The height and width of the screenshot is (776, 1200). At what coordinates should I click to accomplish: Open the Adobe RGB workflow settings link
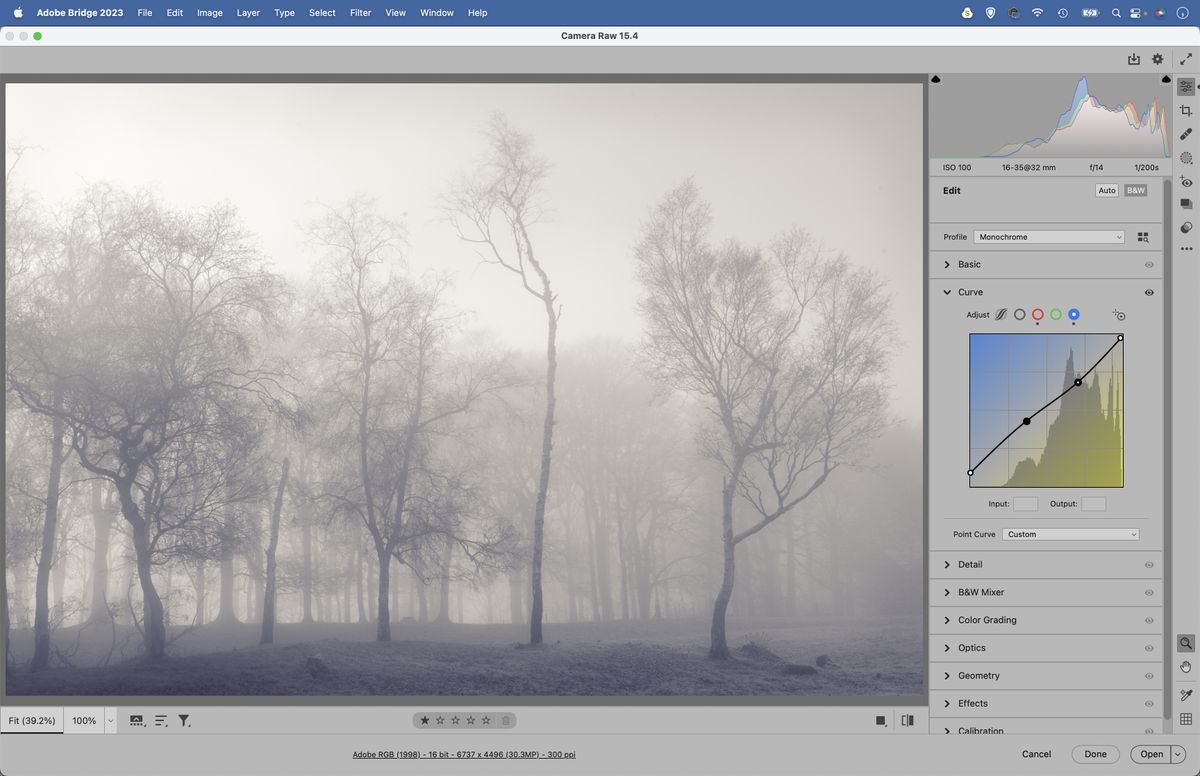tap(464, 754)
